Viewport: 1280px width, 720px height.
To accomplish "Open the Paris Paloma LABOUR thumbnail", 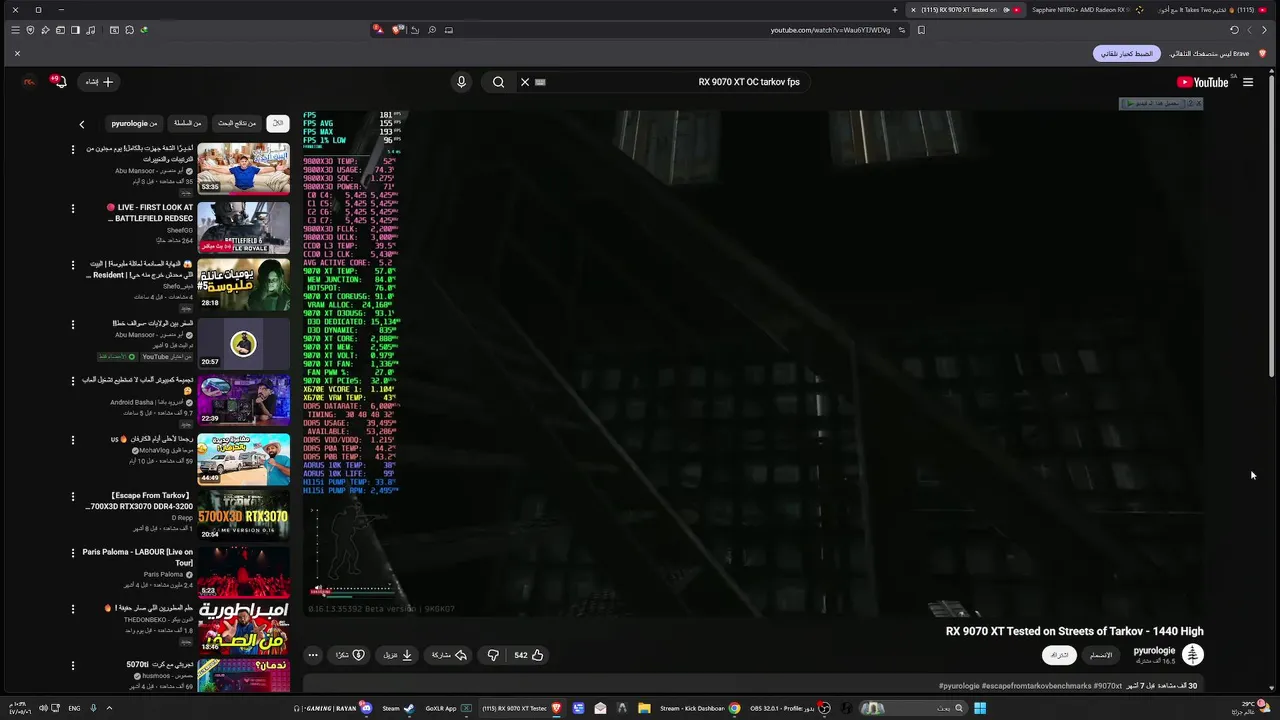I will (x=243, y=572).
